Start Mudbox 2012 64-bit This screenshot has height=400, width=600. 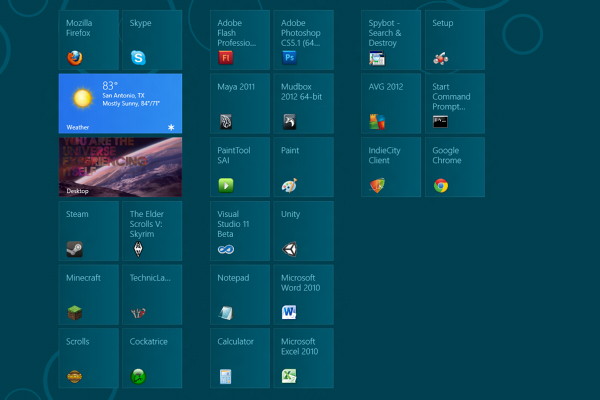click(304, 104)
